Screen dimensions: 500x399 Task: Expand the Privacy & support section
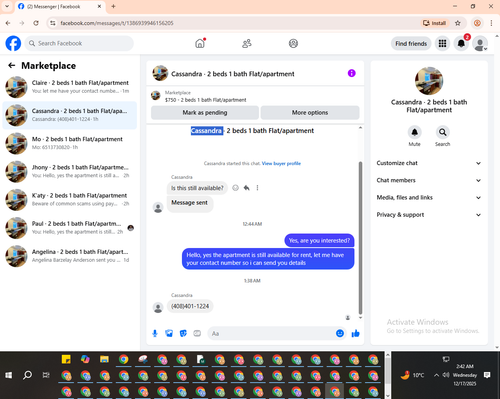click(429, 215)
